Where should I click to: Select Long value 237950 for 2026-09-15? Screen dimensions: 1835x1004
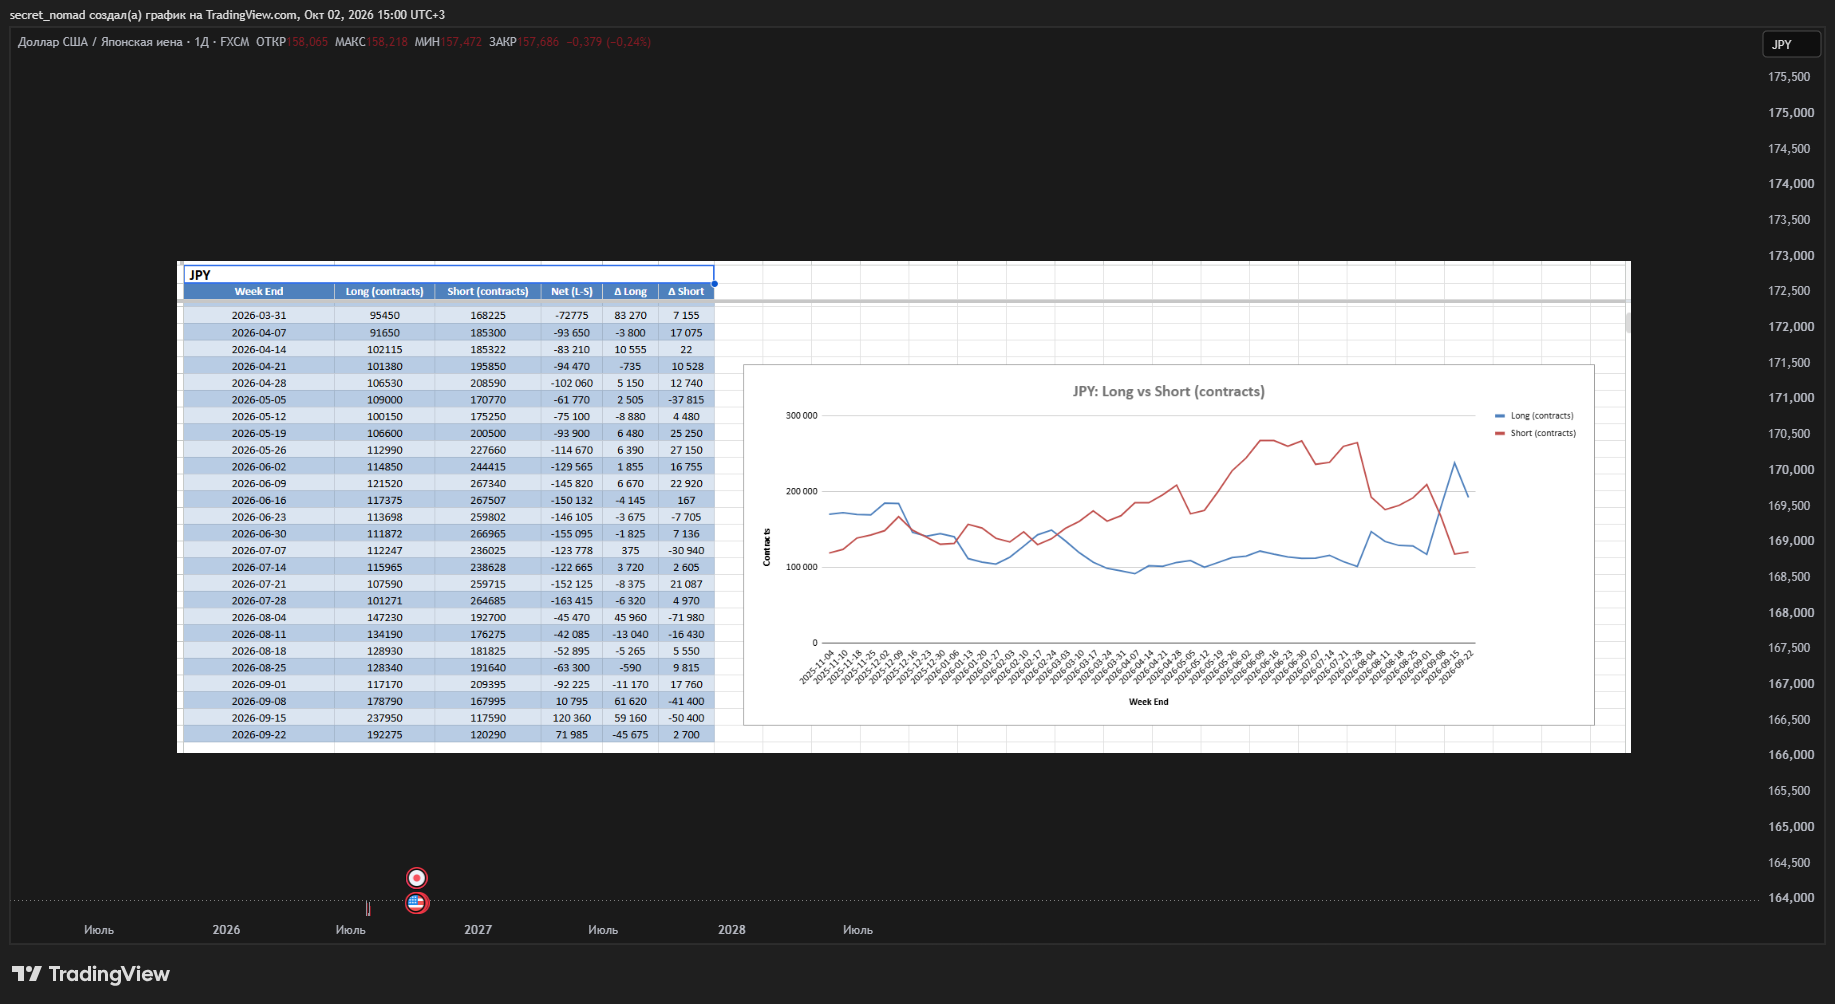coord(385,718)
